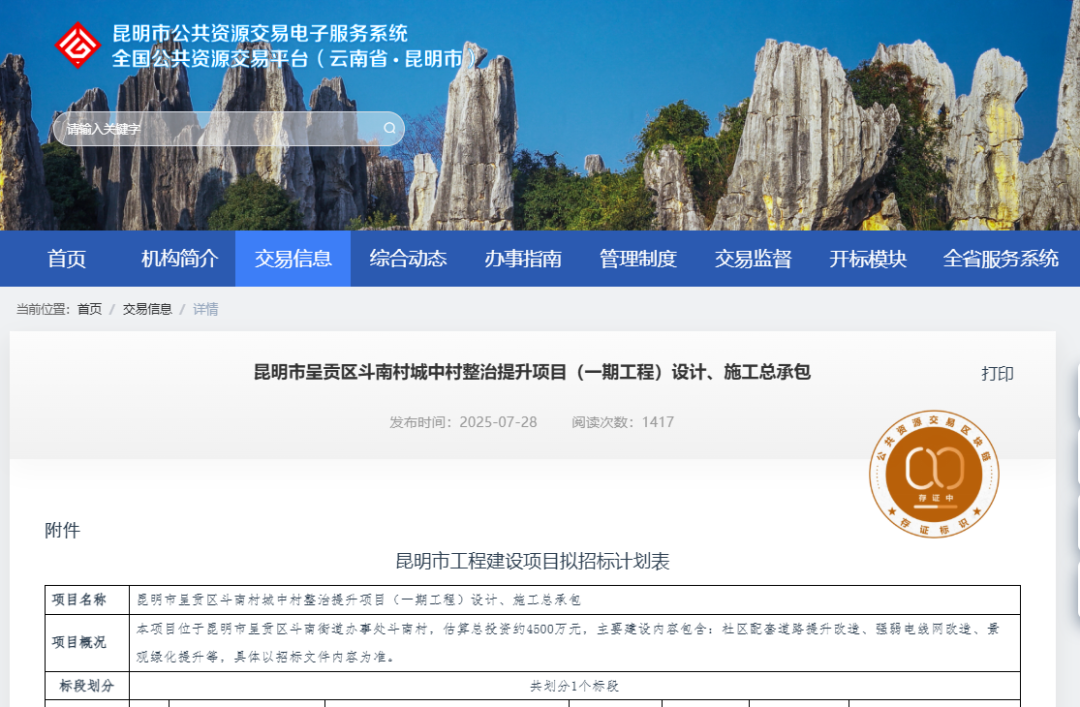This screenshot has width=1080, height=707.
Task: Click the 昆明市公共资源交易电子服务系统 header title
Action: tap(260, 34)
